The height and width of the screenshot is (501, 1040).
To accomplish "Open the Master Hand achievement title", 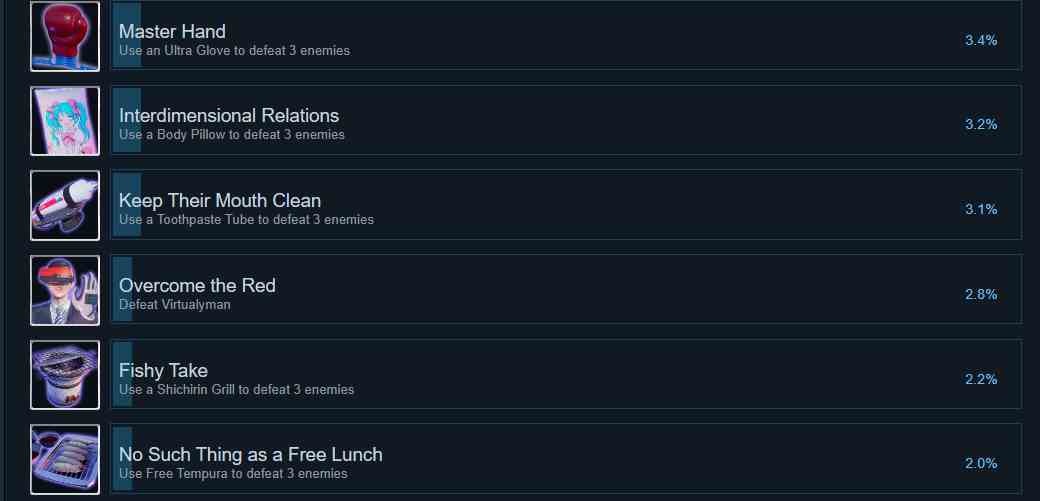I will pos(172,31).
